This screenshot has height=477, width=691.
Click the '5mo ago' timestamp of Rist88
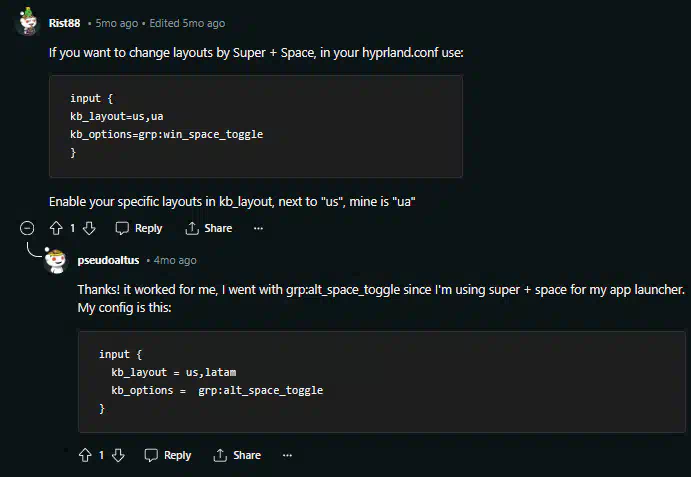[117, 23]
